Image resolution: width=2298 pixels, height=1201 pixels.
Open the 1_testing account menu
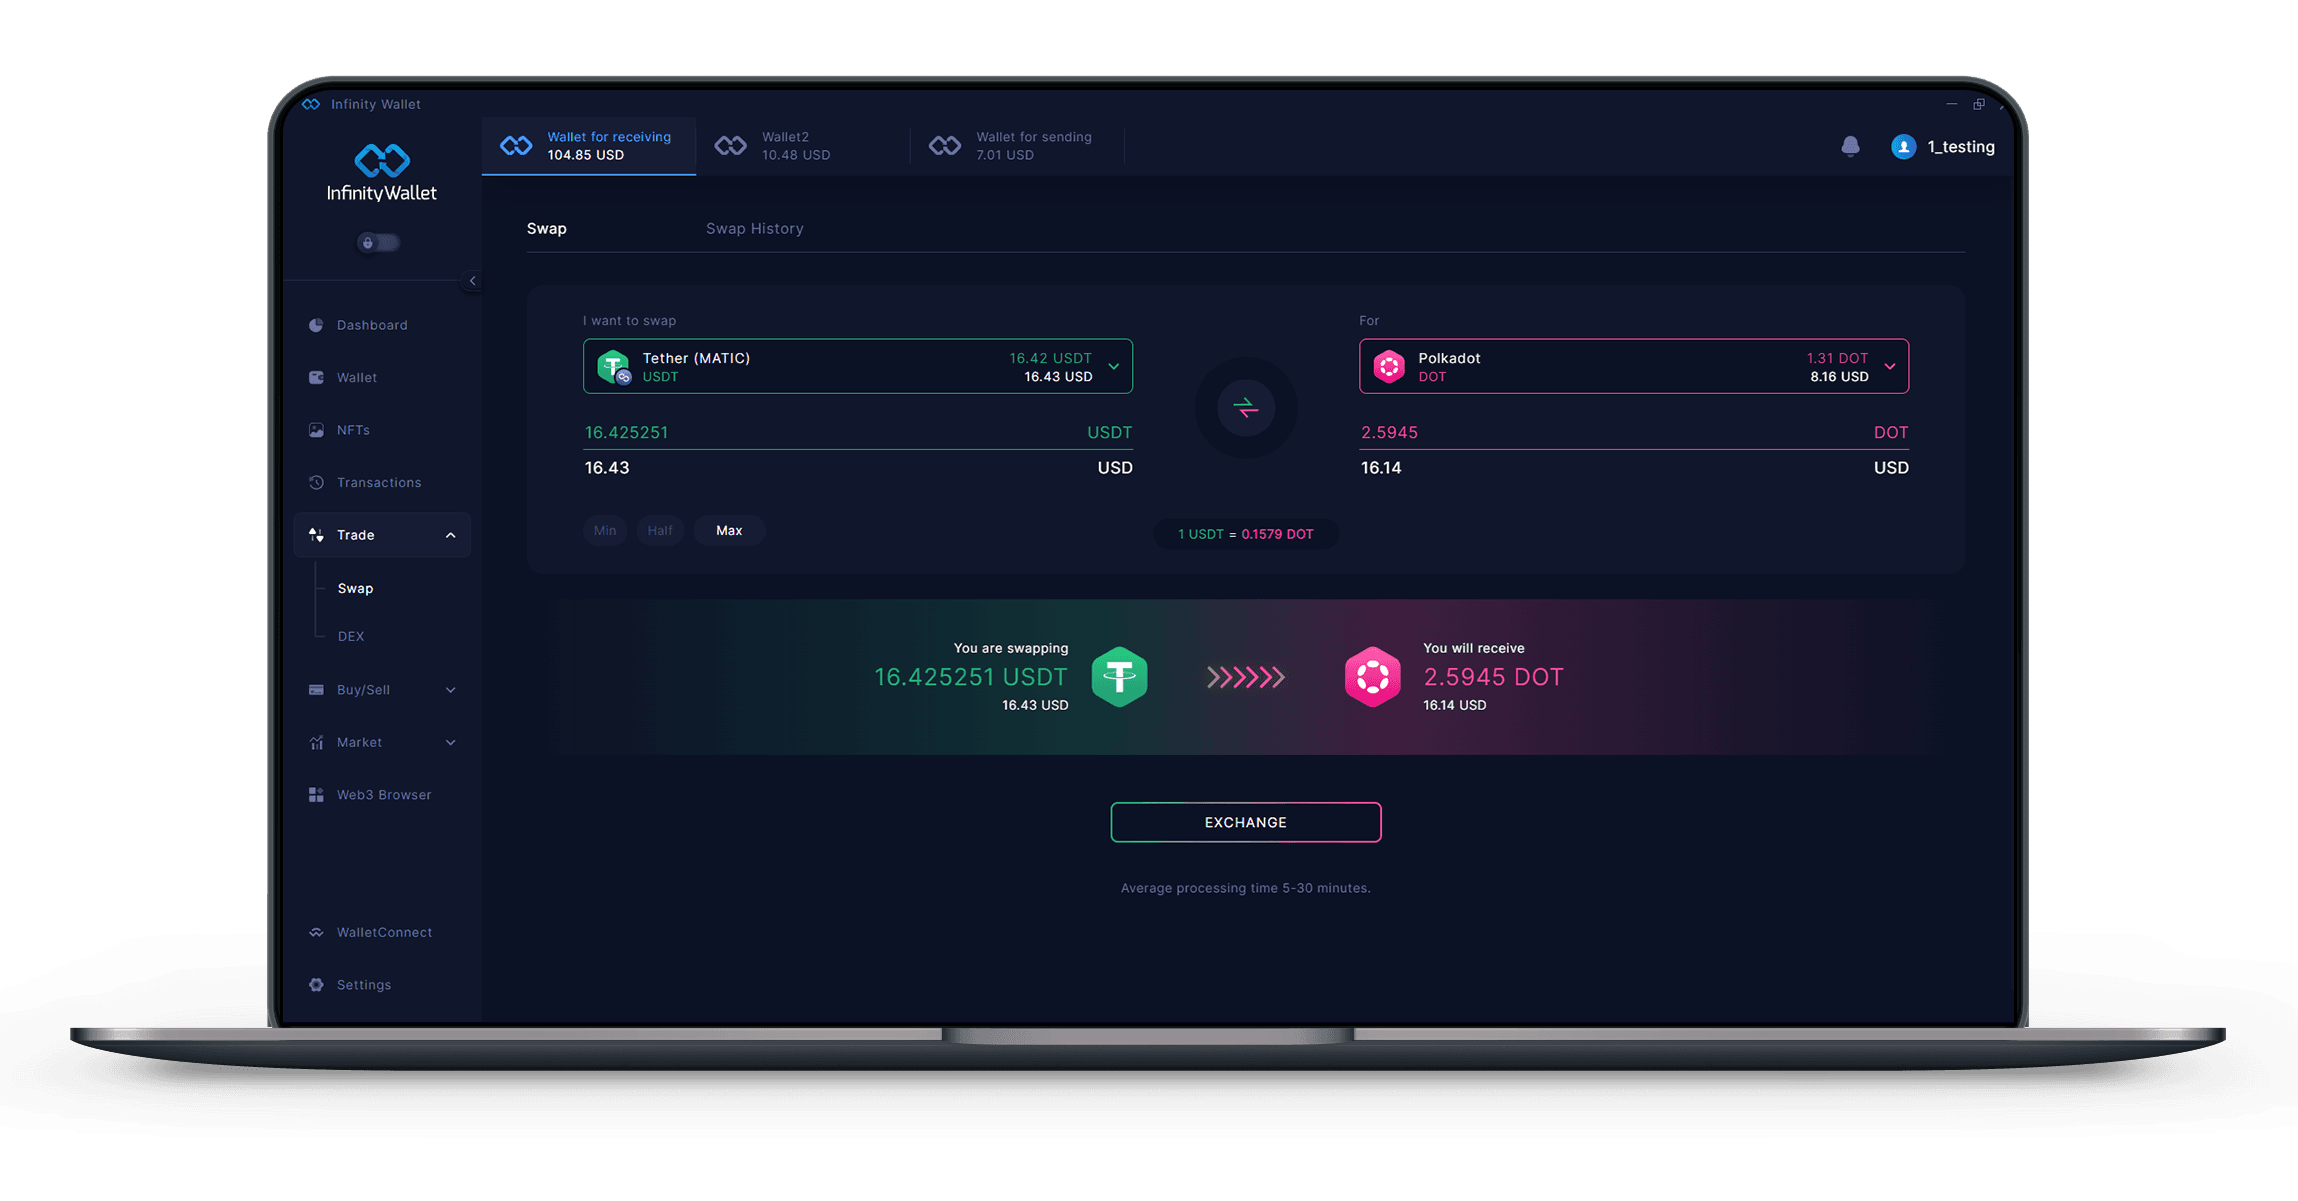(1943, 147)
